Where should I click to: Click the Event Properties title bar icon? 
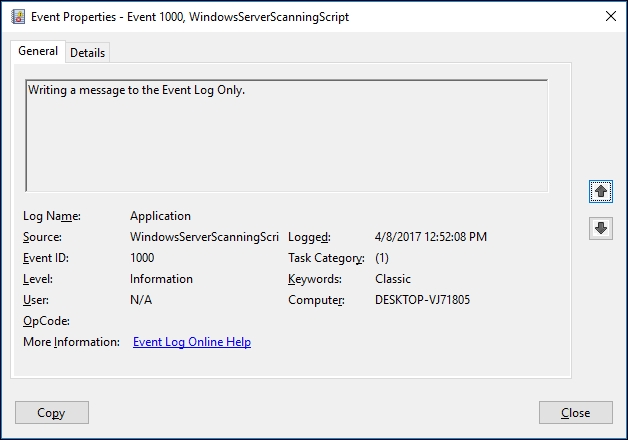pos(18,17)
